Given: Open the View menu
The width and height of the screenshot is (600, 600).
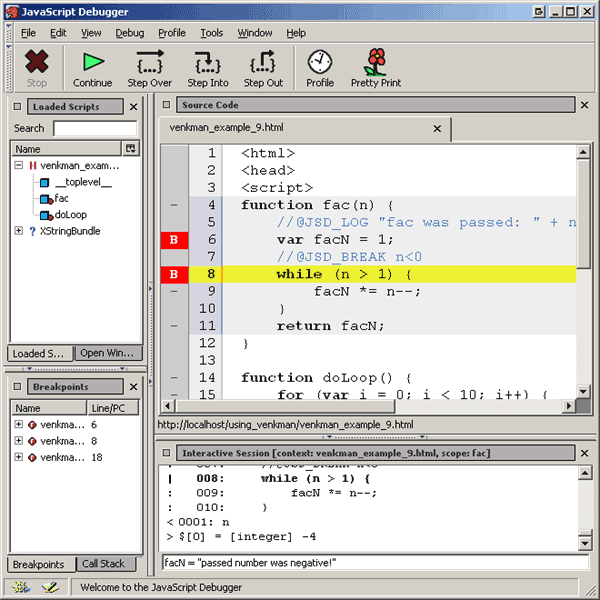Looking at the screenshot, I should (x=91, y=33).
